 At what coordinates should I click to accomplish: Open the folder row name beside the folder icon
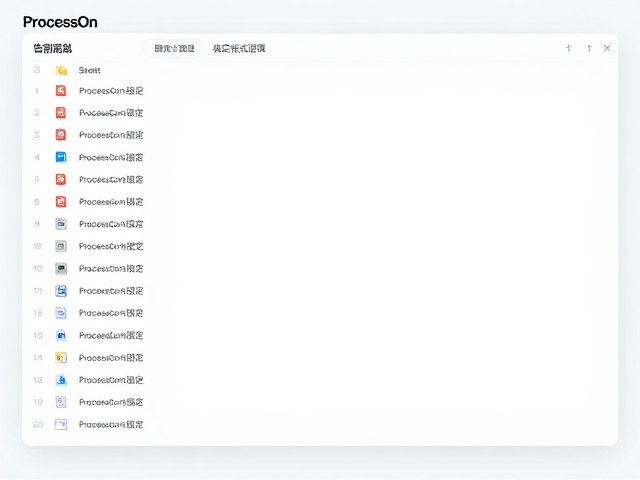[89, 70]
